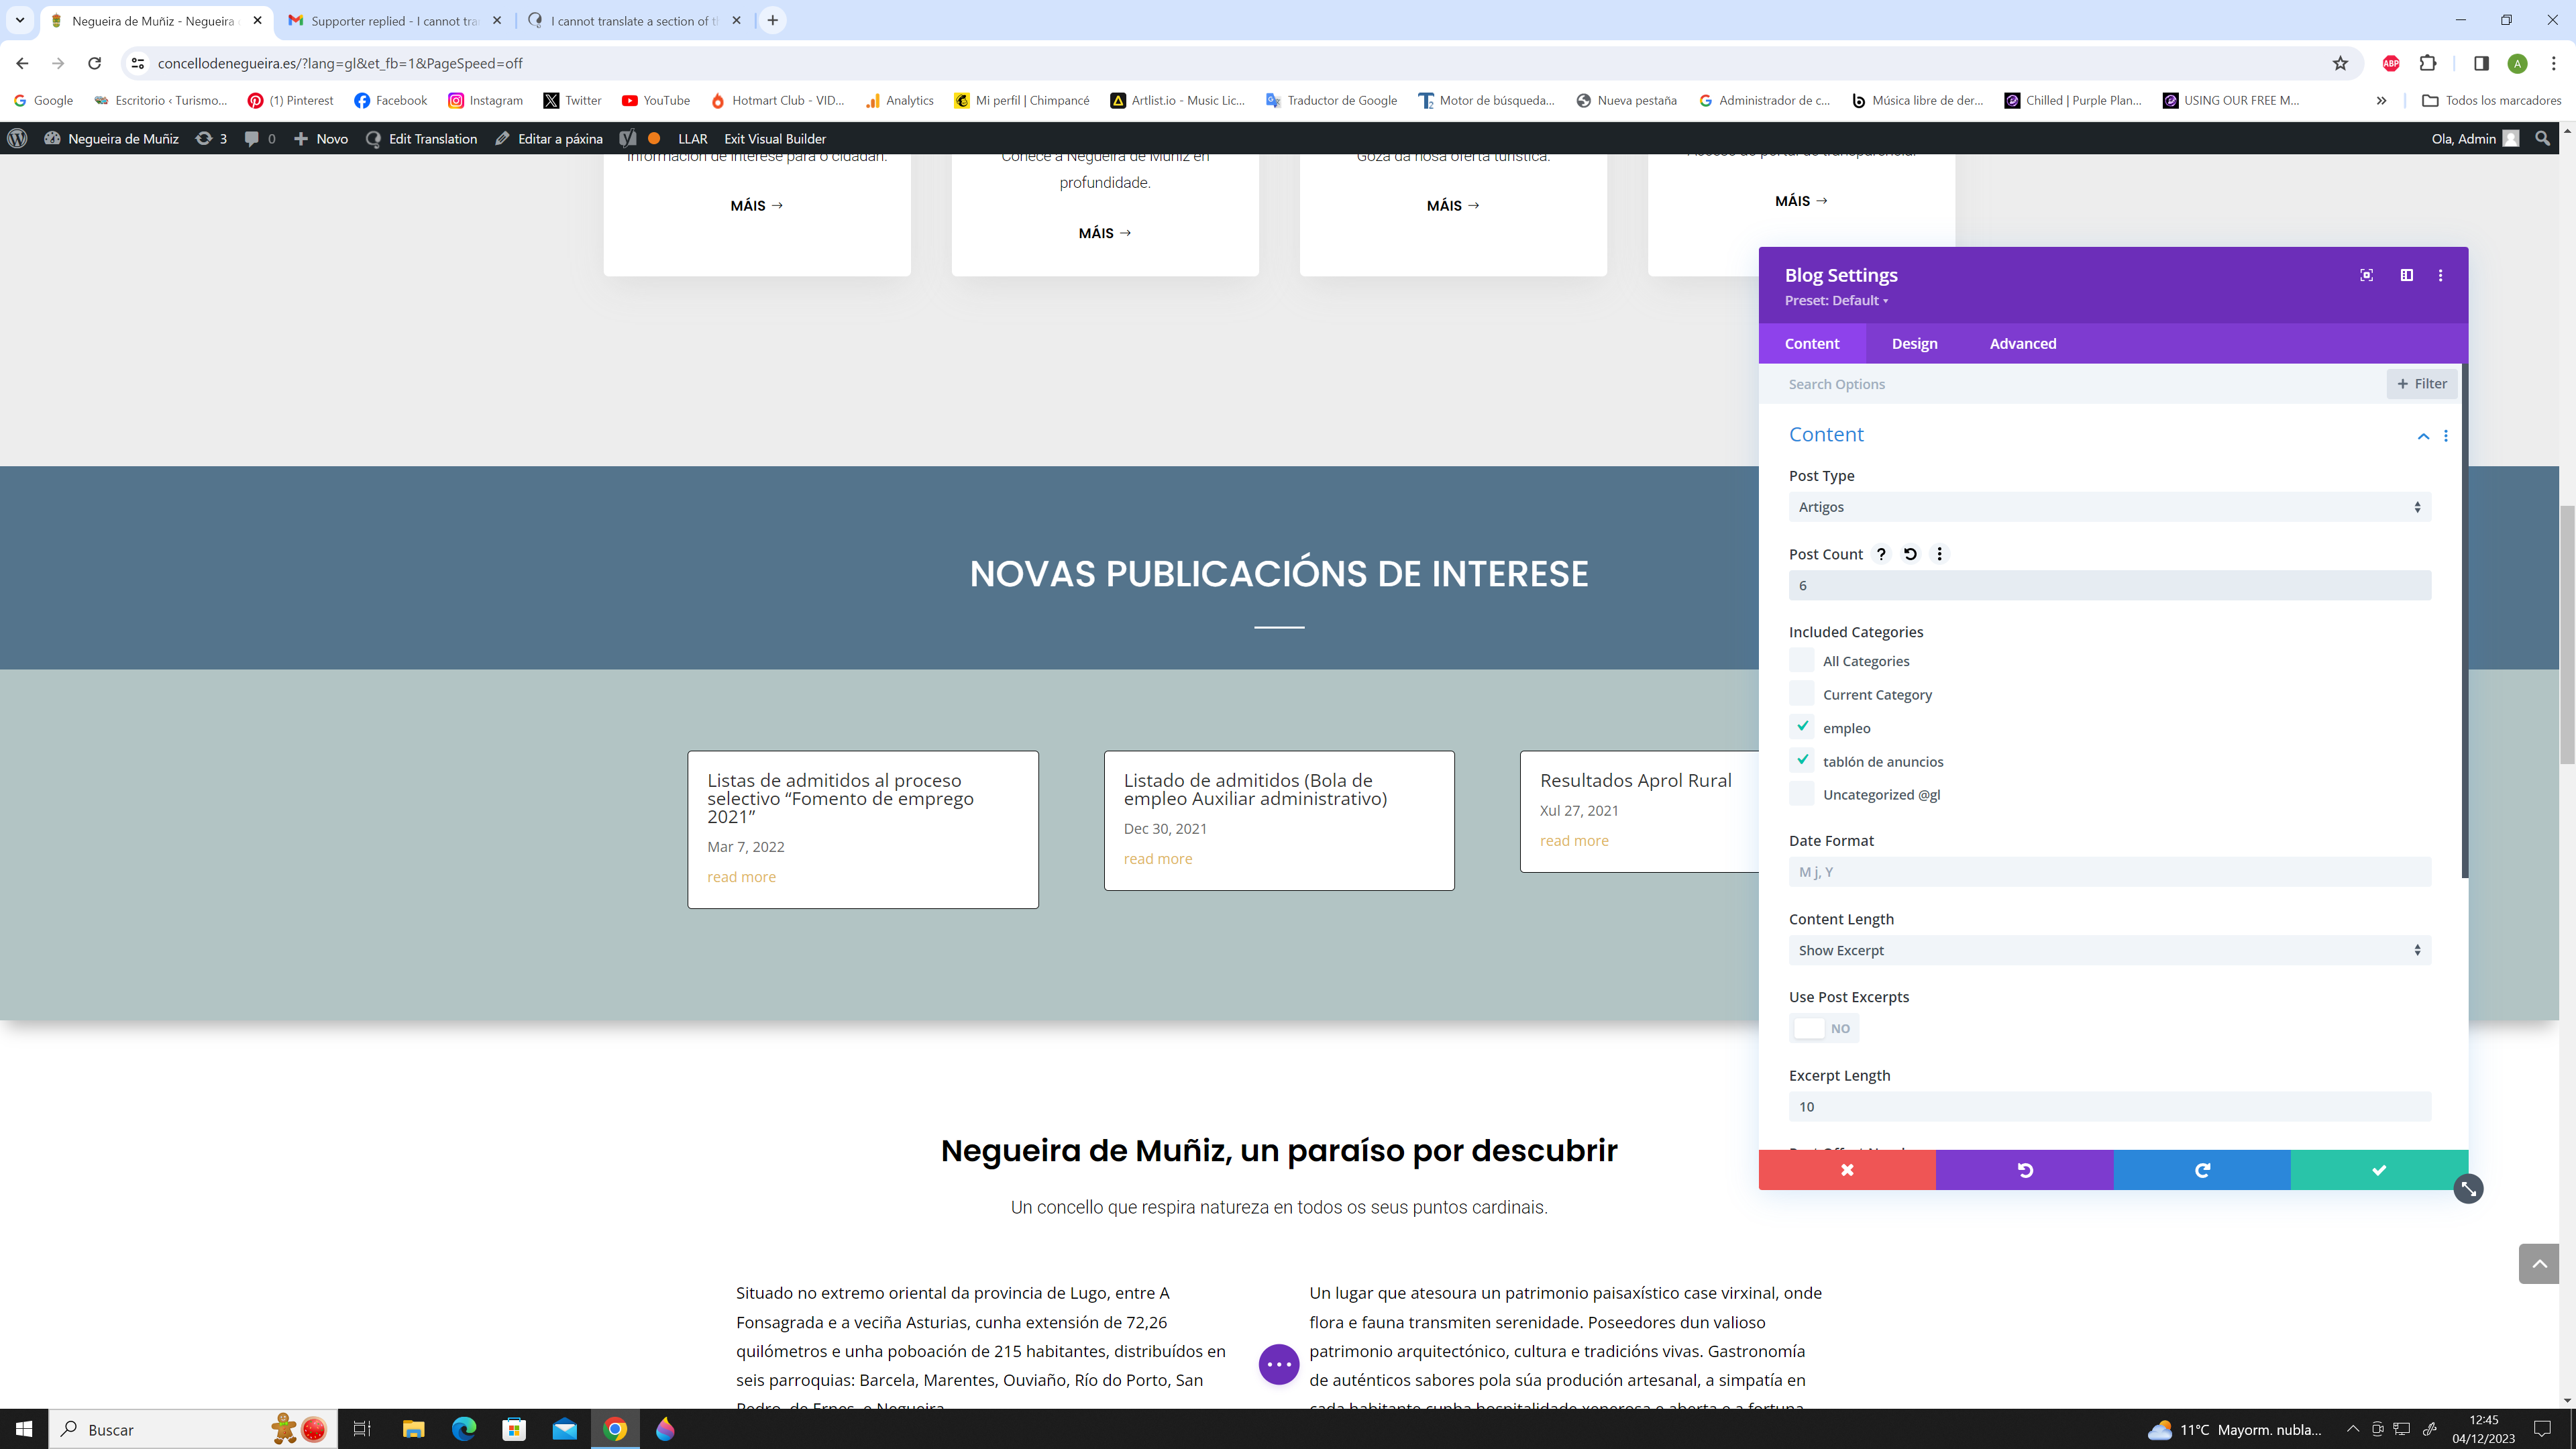
Task: Click the purple undo arrow button
Action: (x=2024, y=1170)
